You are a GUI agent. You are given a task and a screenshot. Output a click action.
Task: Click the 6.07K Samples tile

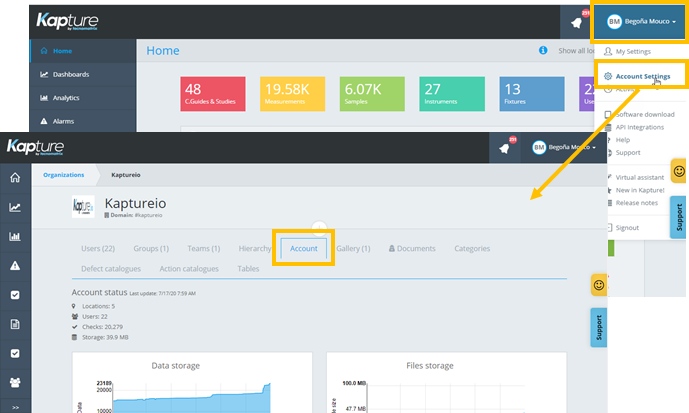[372, 94]
